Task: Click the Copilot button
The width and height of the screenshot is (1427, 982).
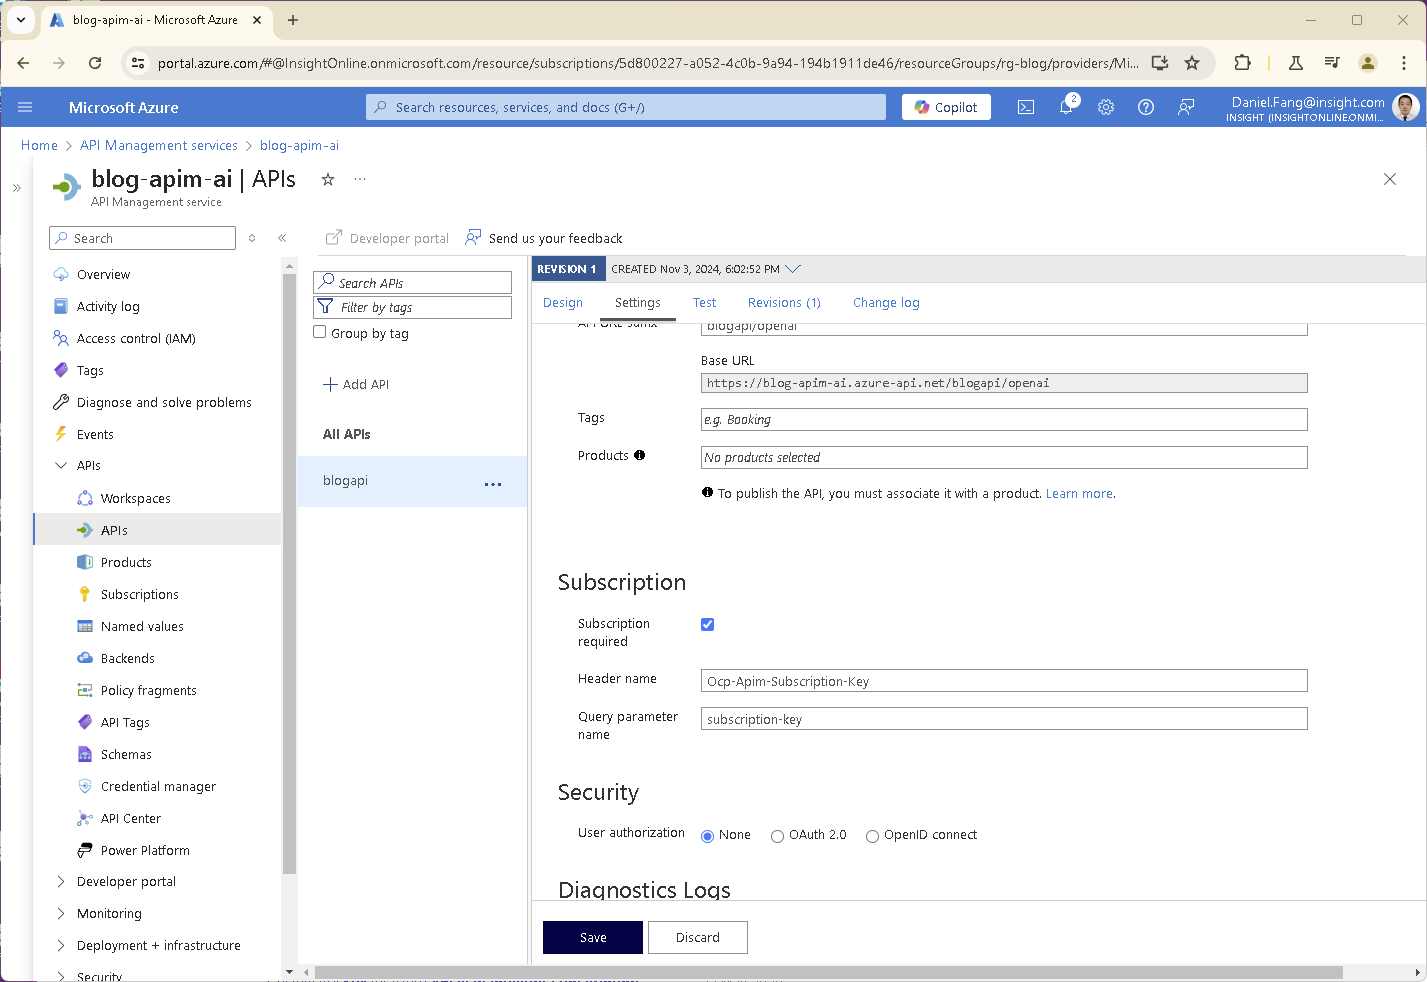Action: point(946,107)
